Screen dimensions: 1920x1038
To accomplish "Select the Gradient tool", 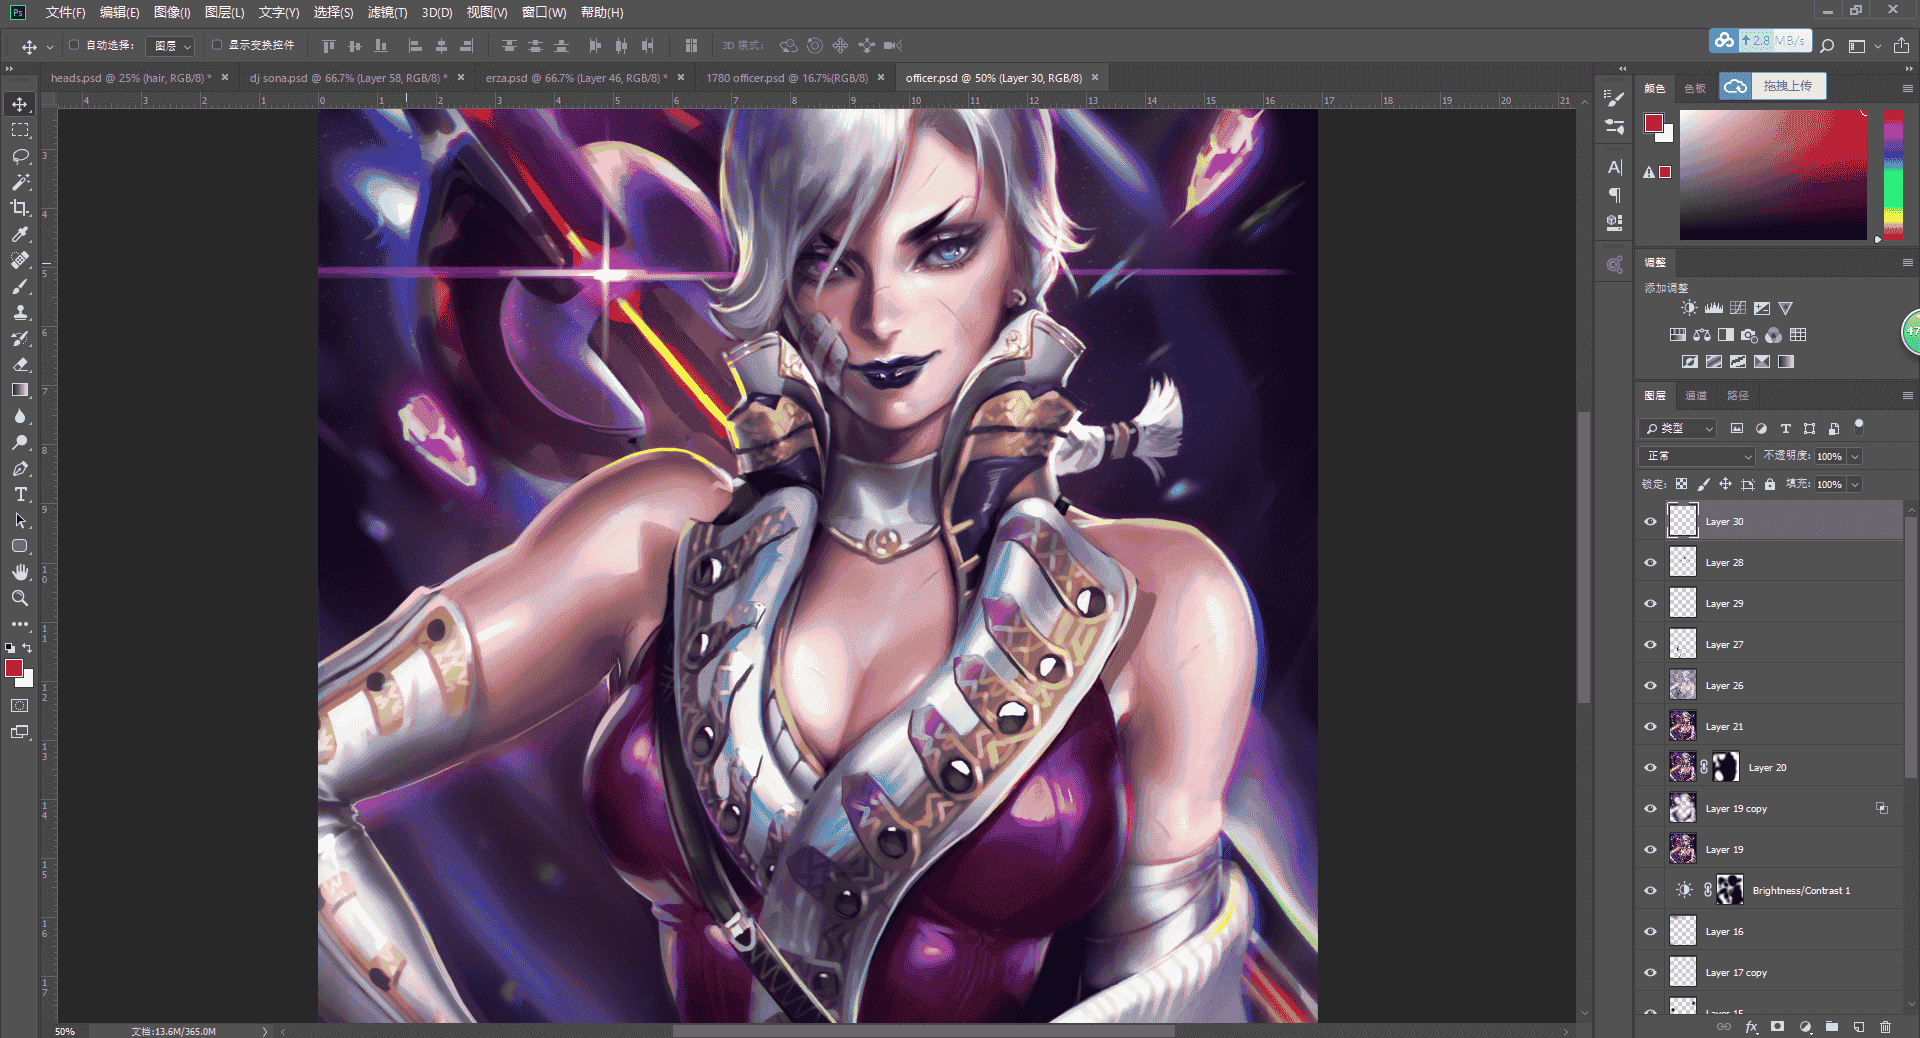I will point(20,390).
